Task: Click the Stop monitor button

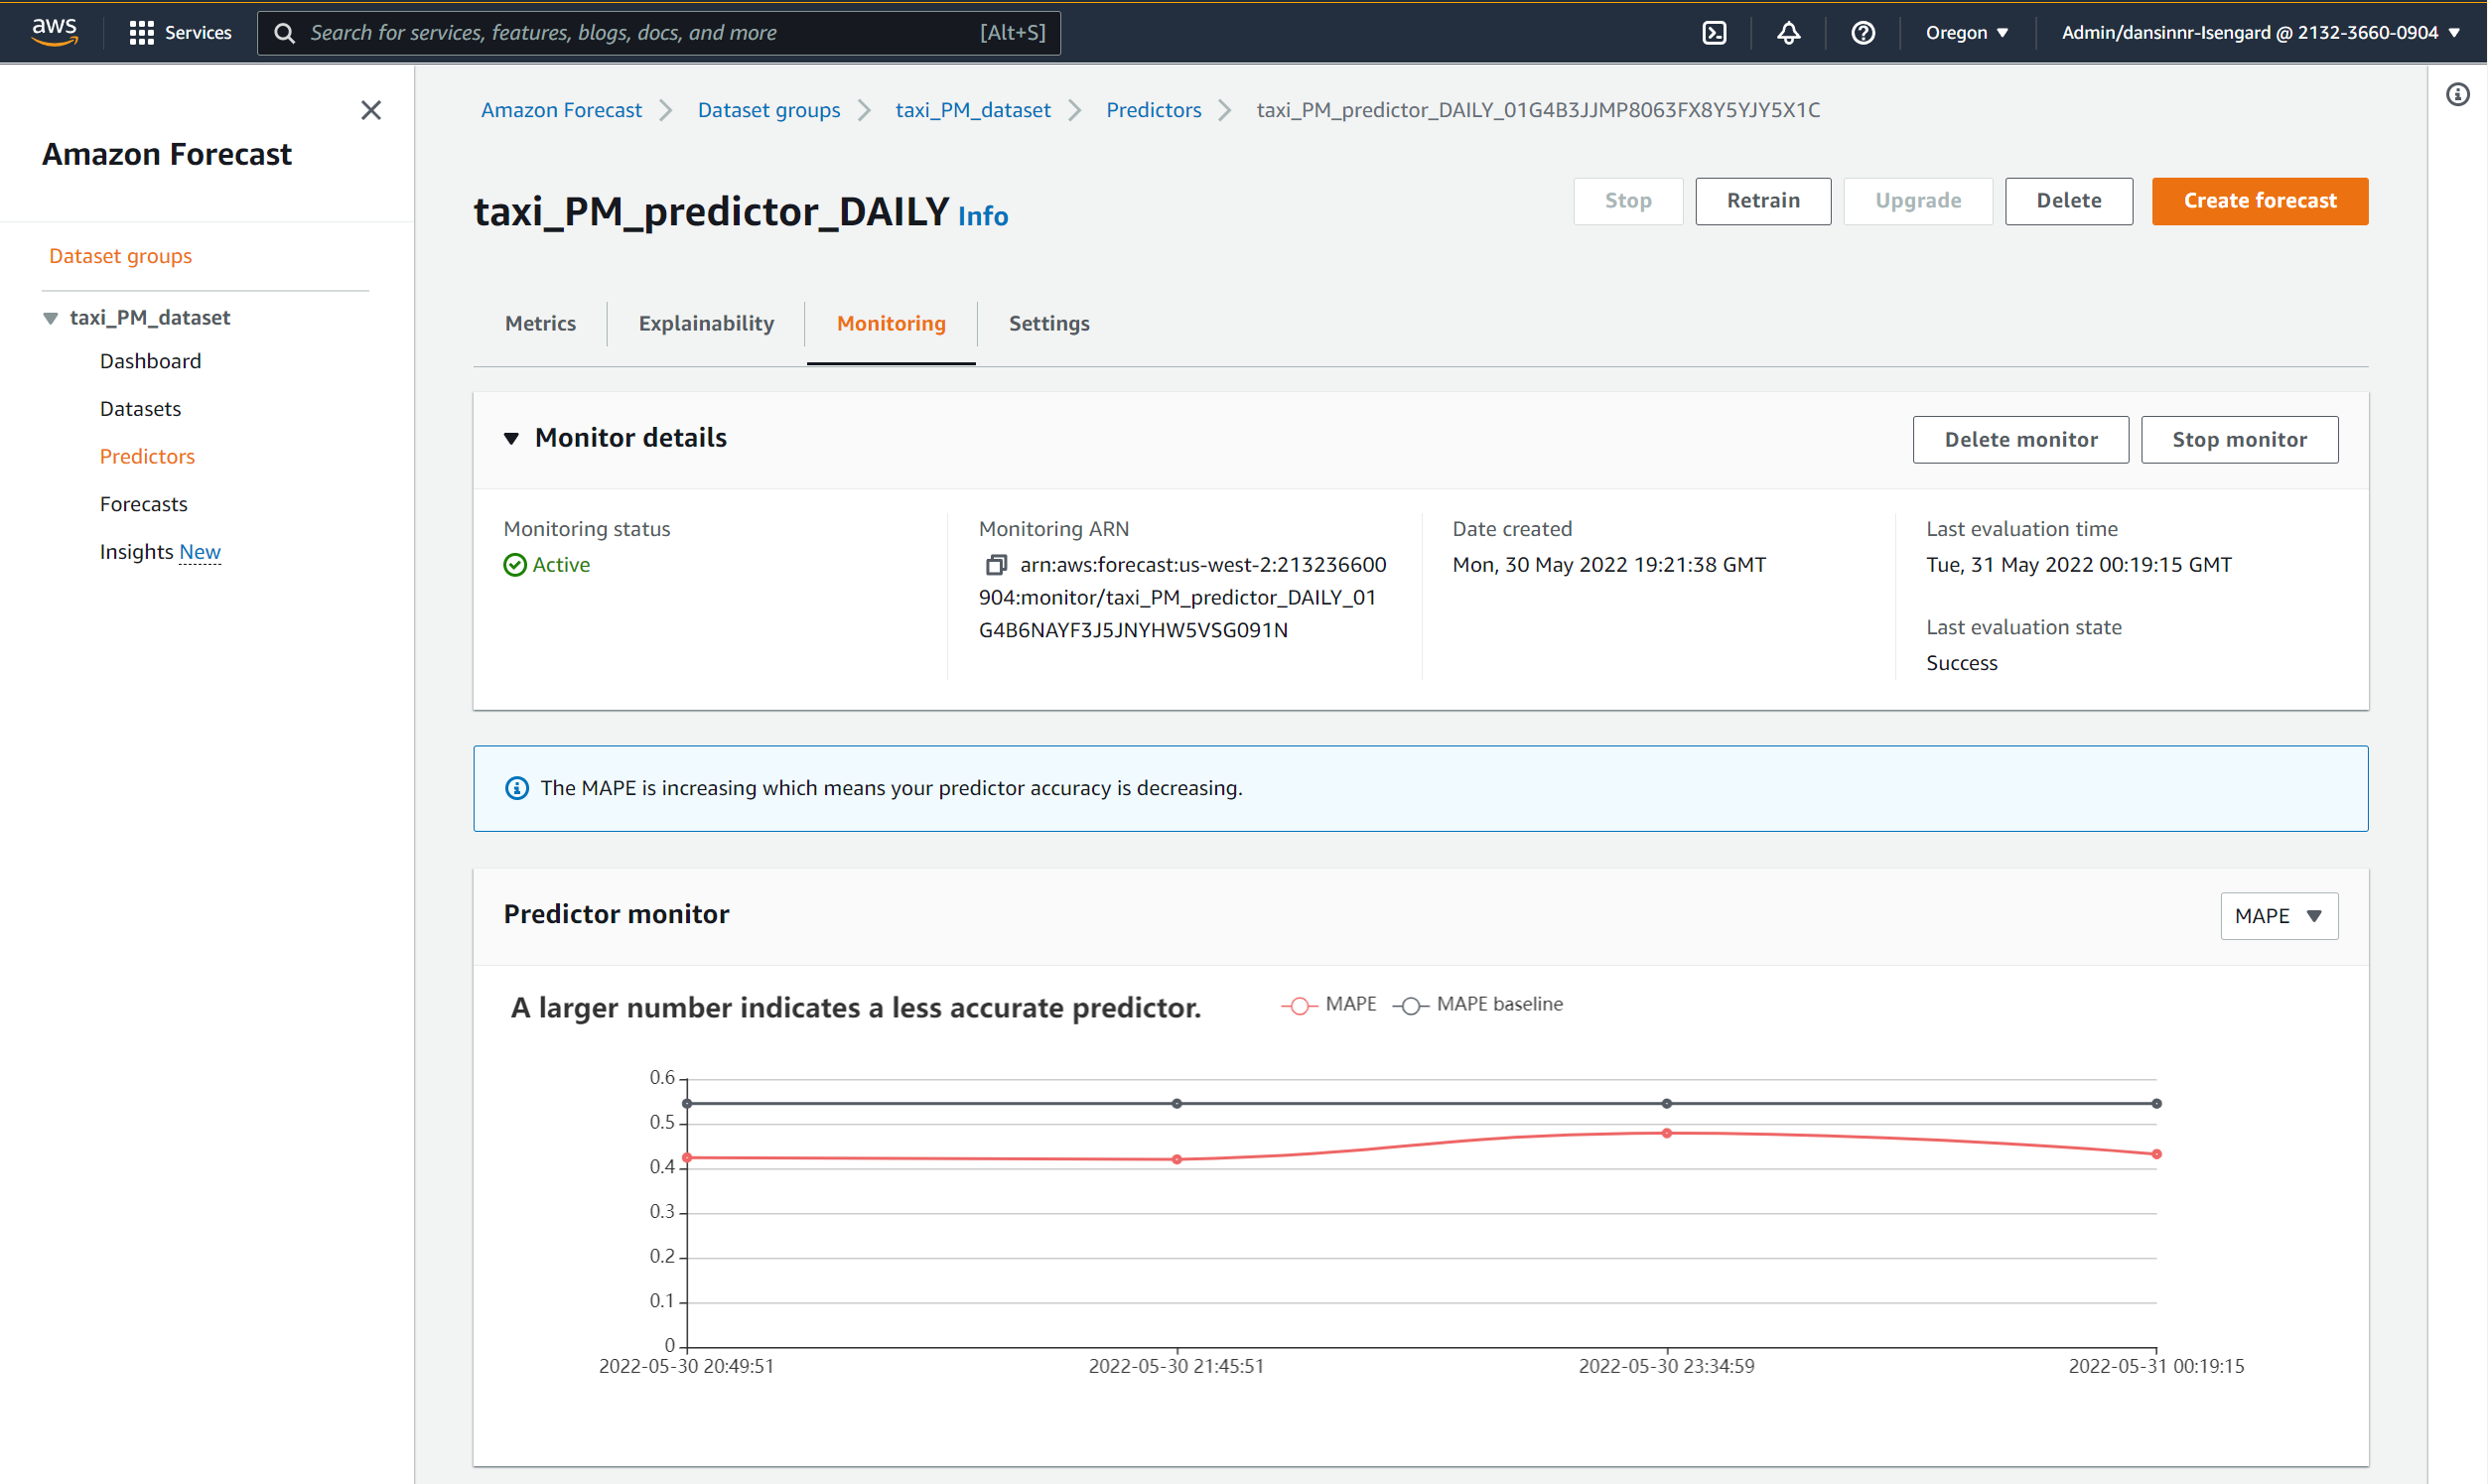Action: (2238, 440)
